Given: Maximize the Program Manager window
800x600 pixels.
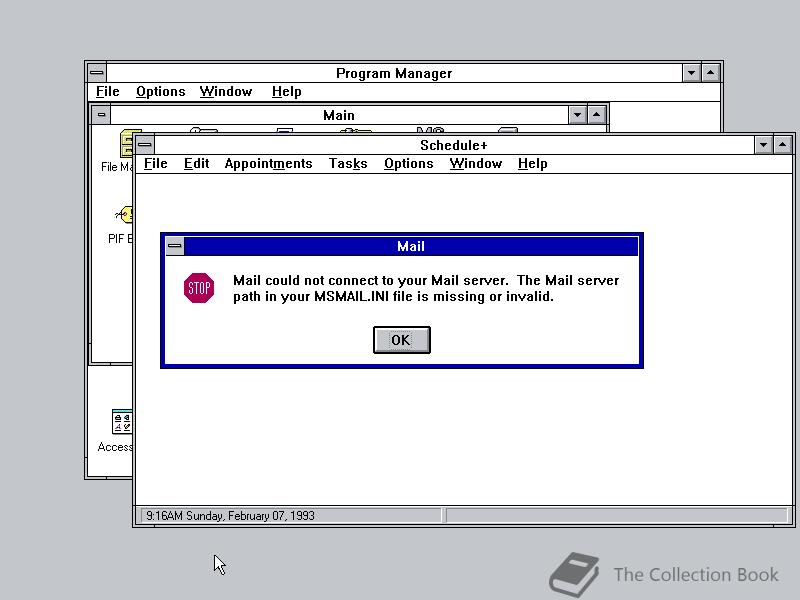Looking at the screenshot, I should (x=711, y=73).
